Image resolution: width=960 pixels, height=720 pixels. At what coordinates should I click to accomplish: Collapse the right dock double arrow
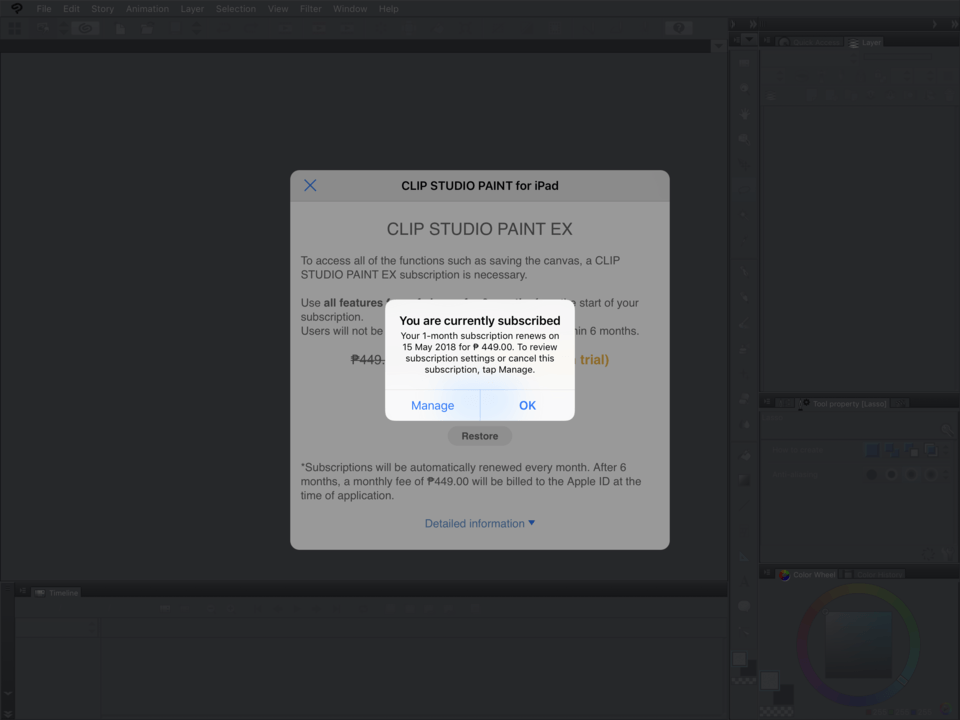(954, 24)
